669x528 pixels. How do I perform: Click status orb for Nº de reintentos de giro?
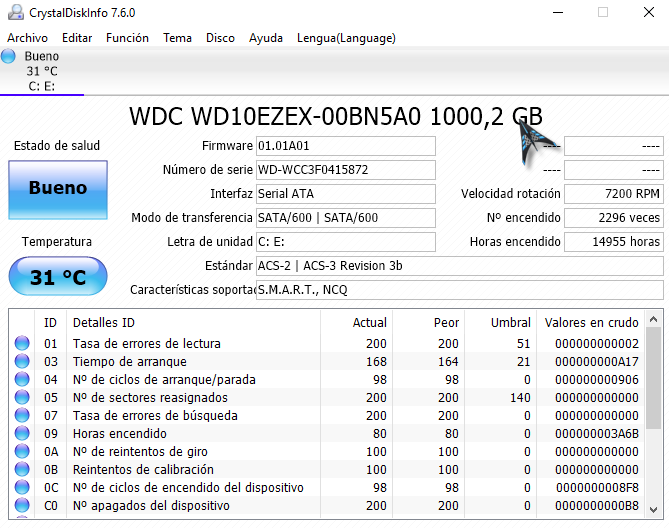point(22,451)
